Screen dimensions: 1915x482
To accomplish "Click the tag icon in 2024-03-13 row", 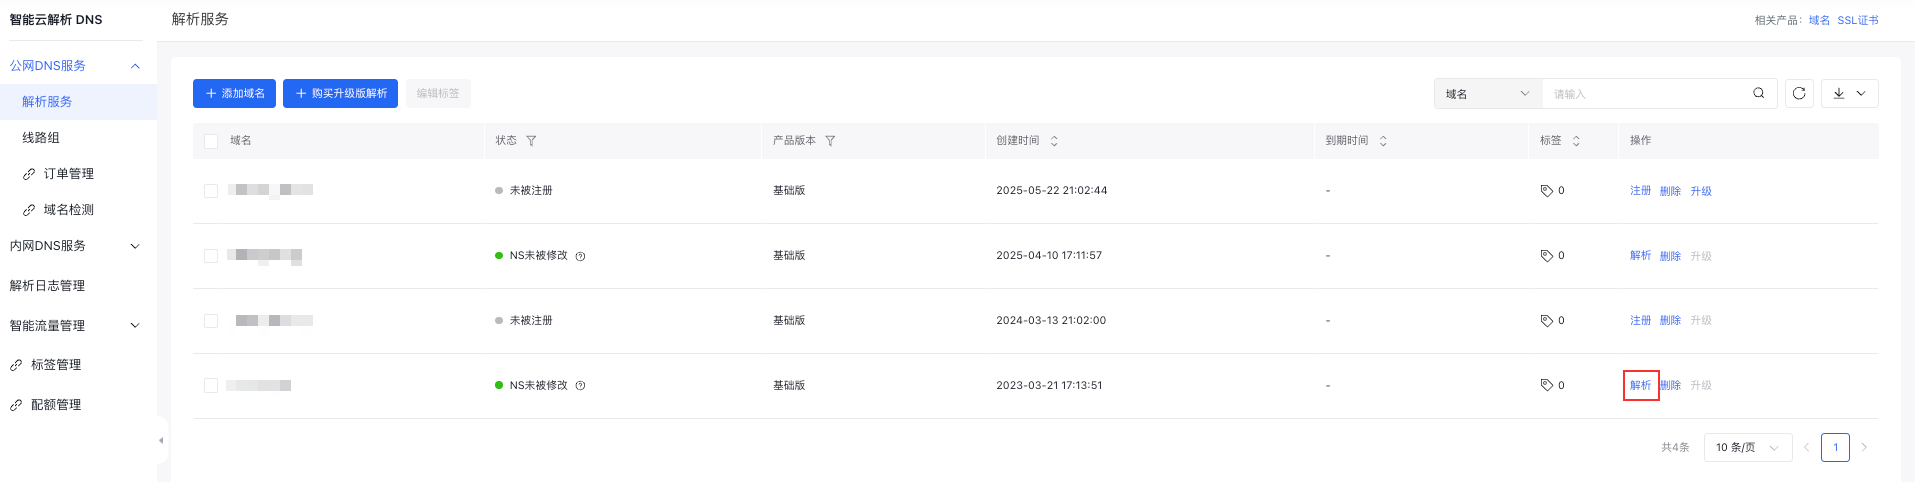I will click(x=1546, y=321).
